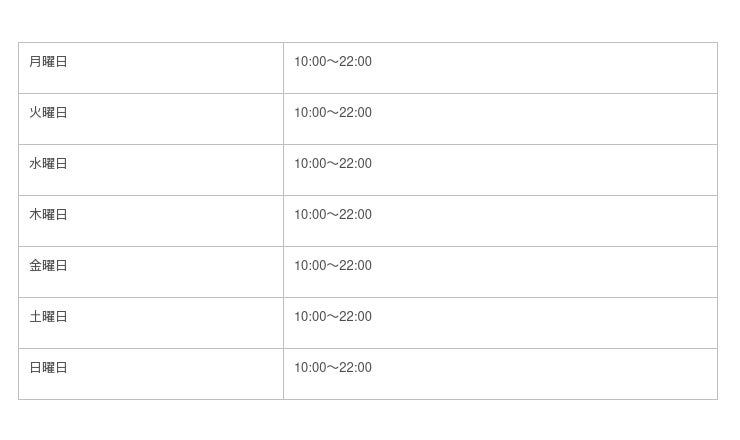The image size is (740, 440).
Task: Click empty area of 木曜日 hours cell
Action: [543, 221]
